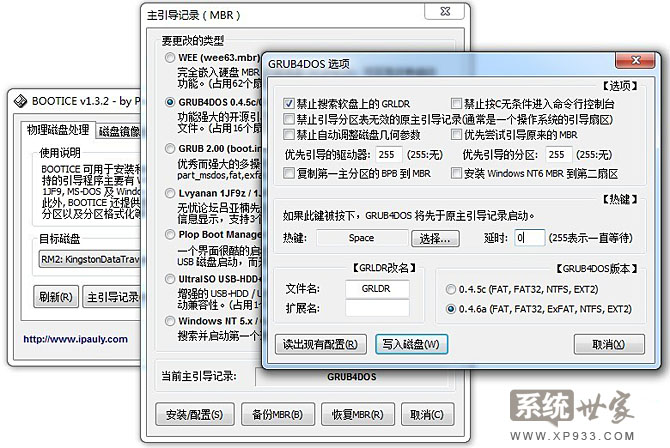The image size is (670, 448).
Task: Click the 热键 Space field
Action: tap(362, 238)
